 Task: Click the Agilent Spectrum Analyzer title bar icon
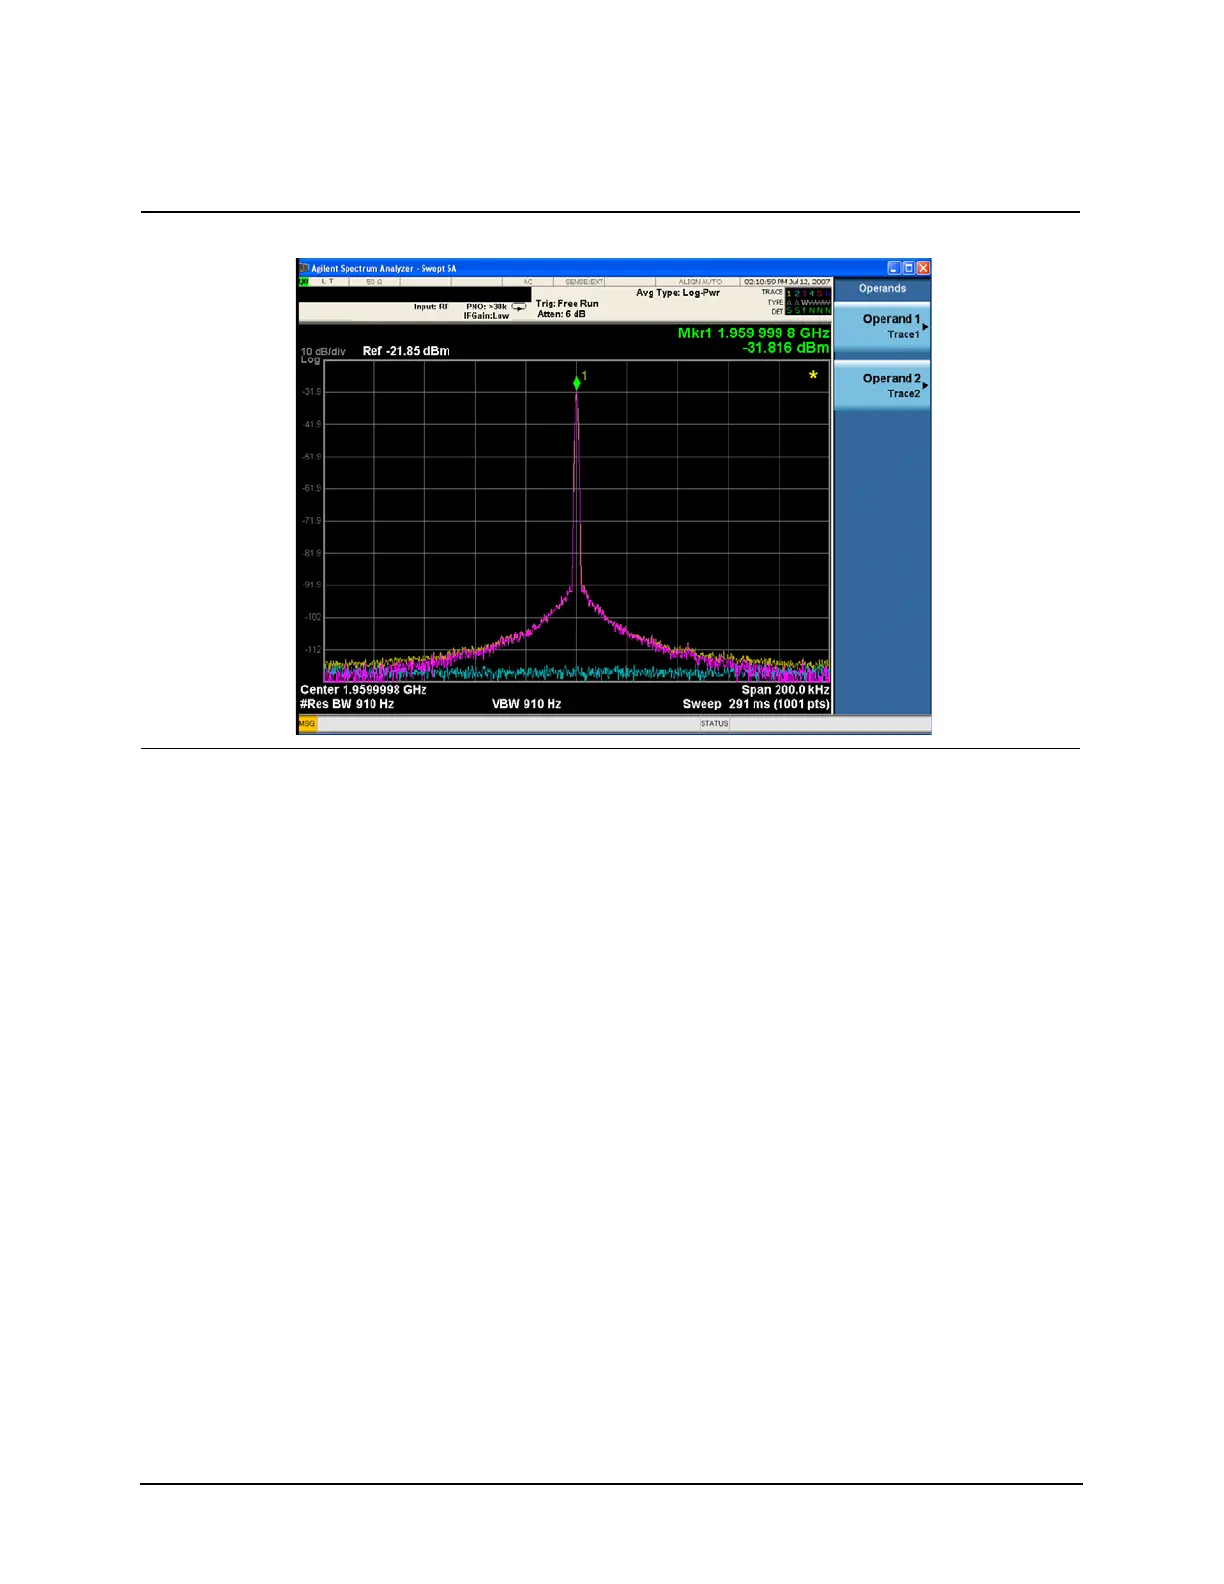click(x=304, y=268)
